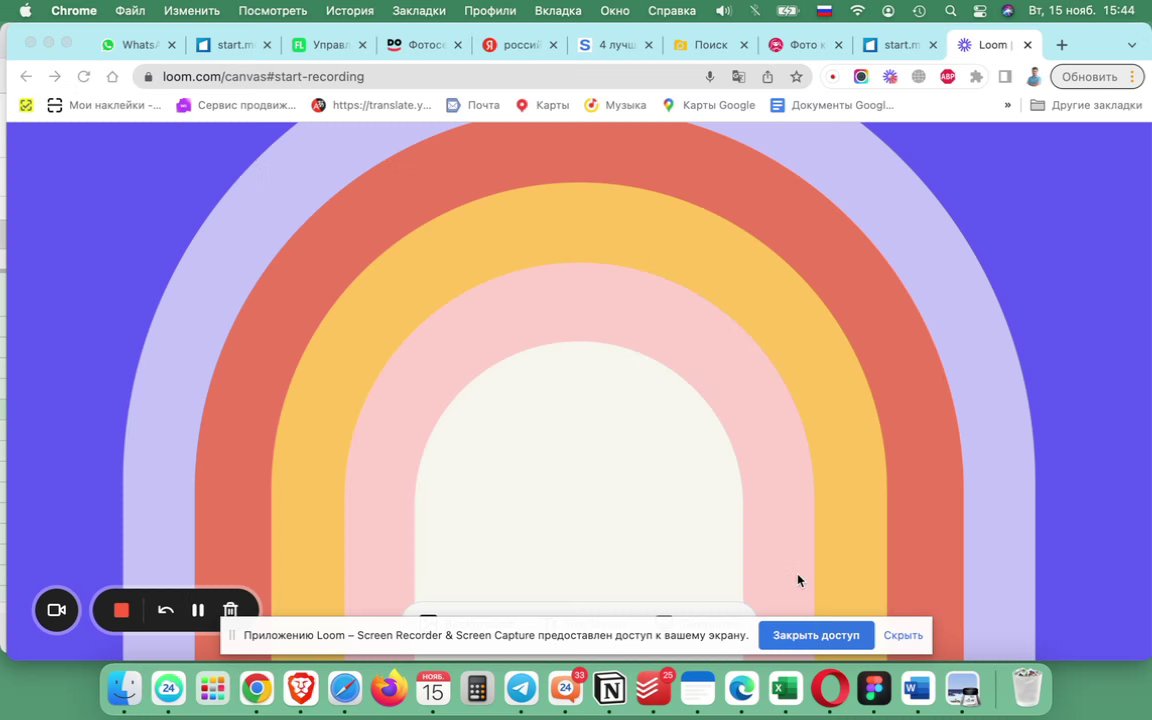Open Notion from the Dock
The height and width of the screenshot is (720, 1152).
point(610,688)
